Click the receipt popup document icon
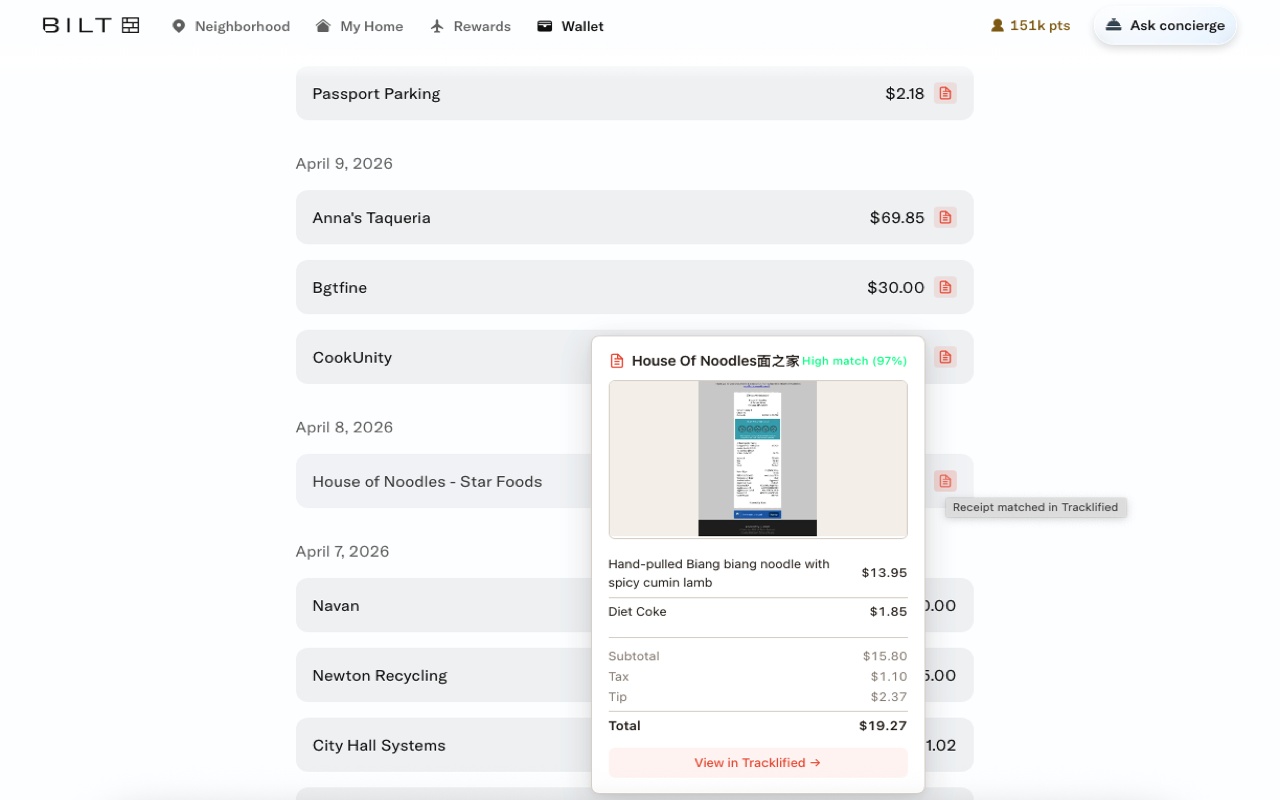 (x=617, y=361)
